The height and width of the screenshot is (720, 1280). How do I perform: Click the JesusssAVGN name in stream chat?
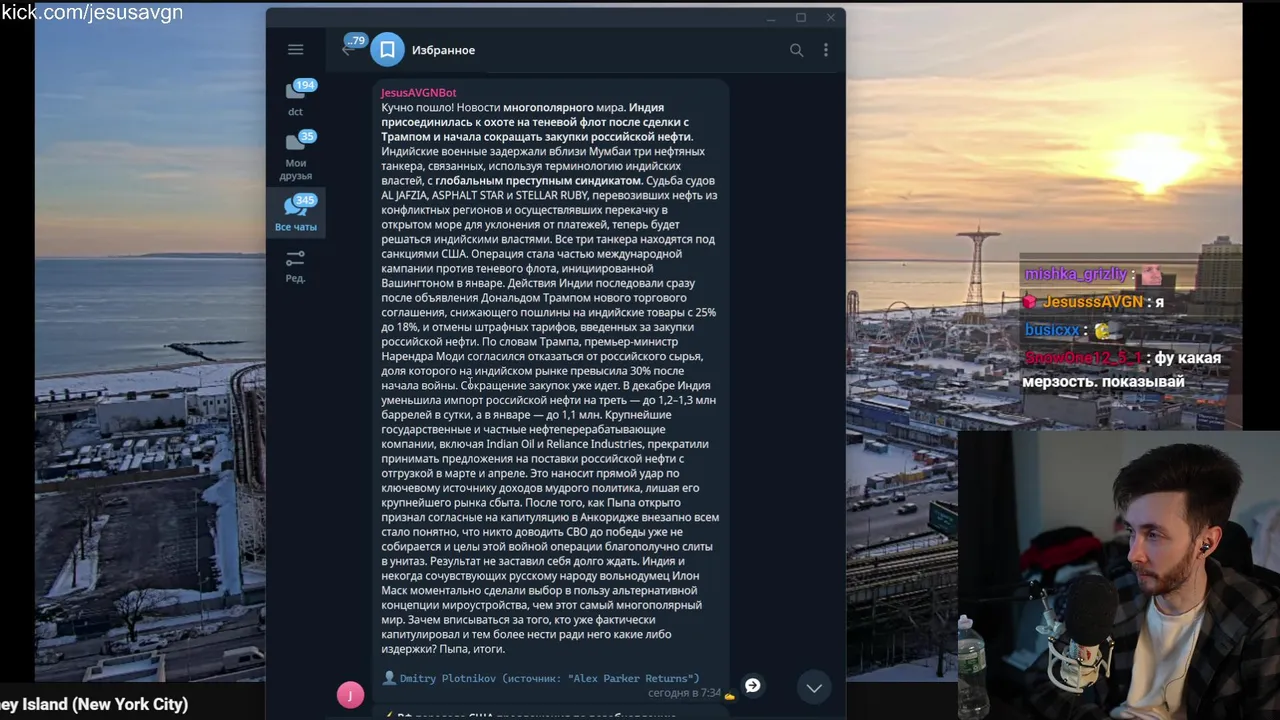pos(1092,301)
